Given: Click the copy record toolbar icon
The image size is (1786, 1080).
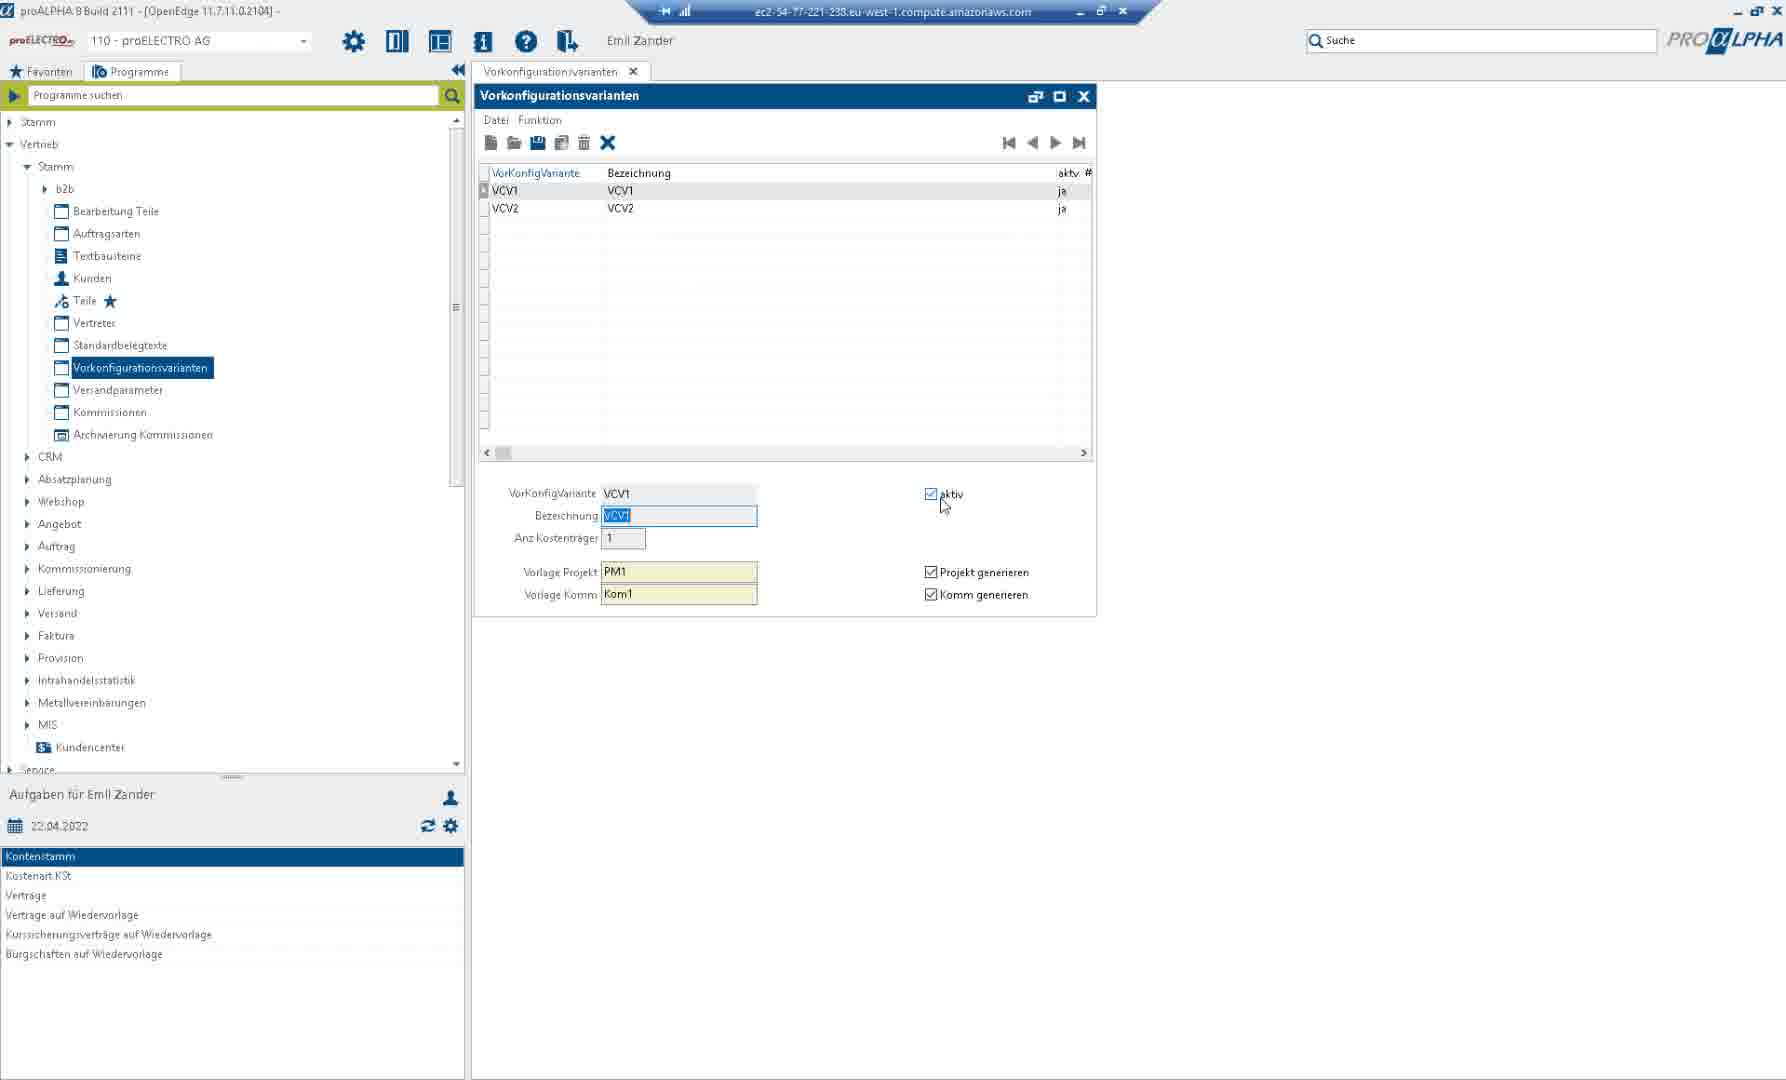Looking at the screenshot, I should point(561,143).
